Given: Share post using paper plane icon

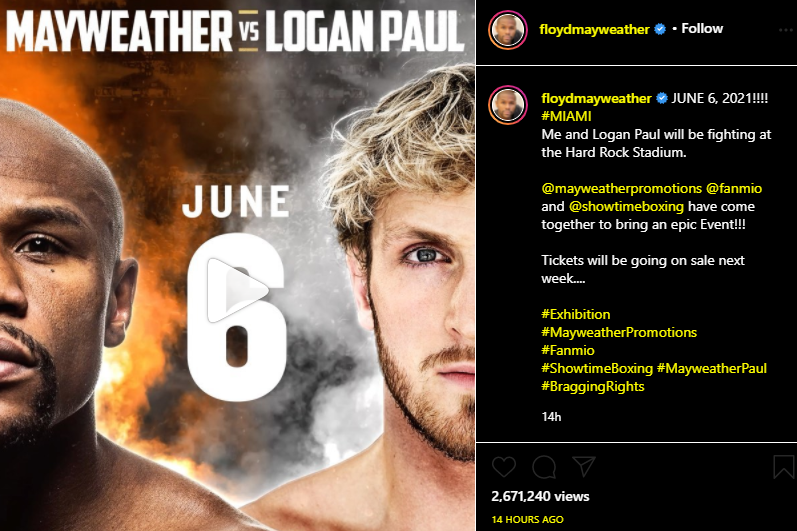Looking at the screenshot, I should (584, 466).
